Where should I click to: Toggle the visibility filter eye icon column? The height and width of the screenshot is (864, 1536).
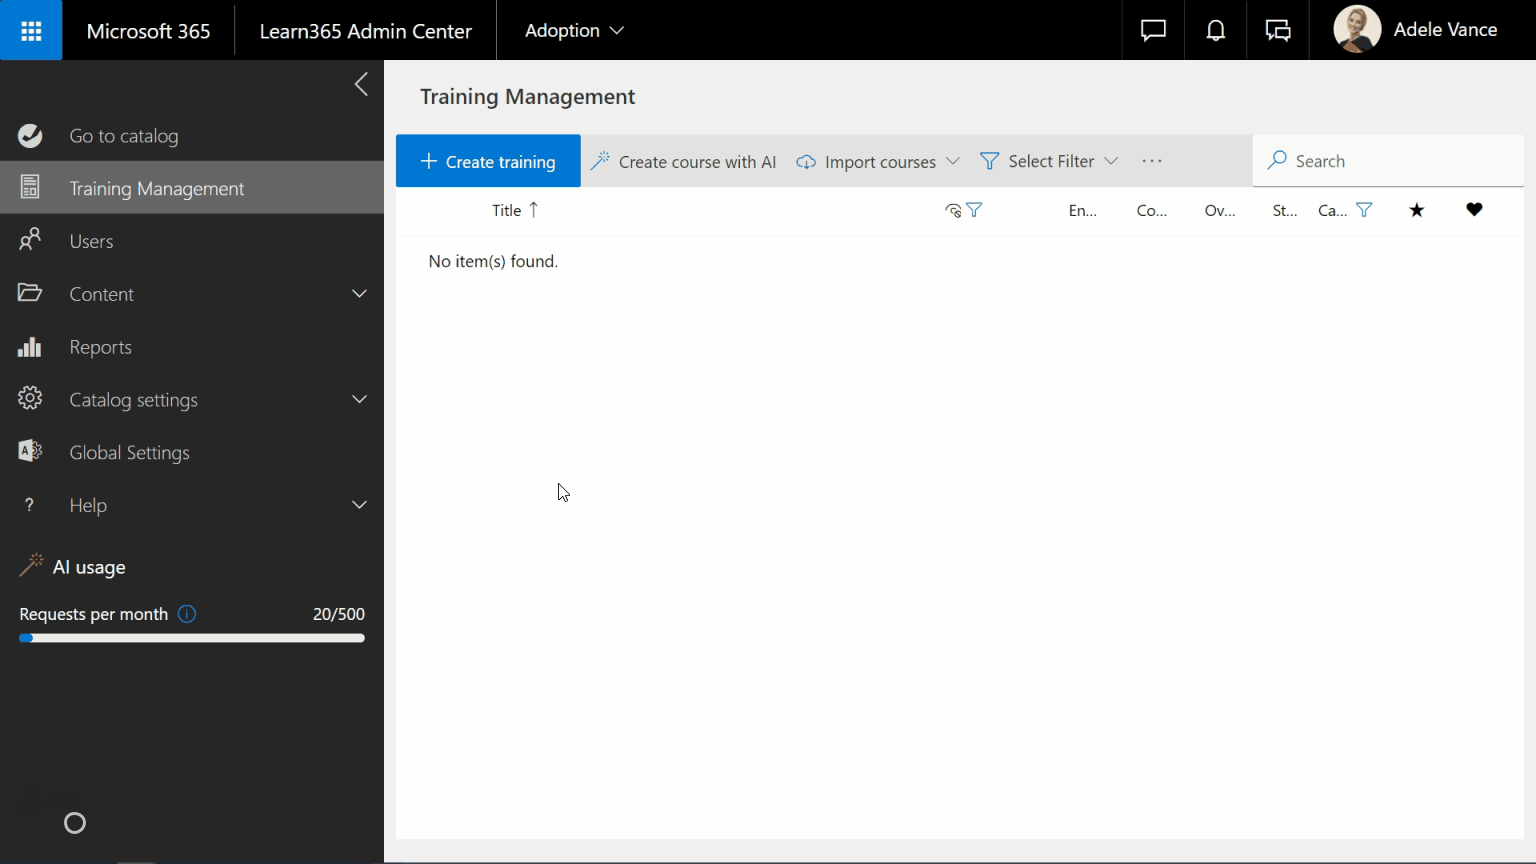point(954,210)
